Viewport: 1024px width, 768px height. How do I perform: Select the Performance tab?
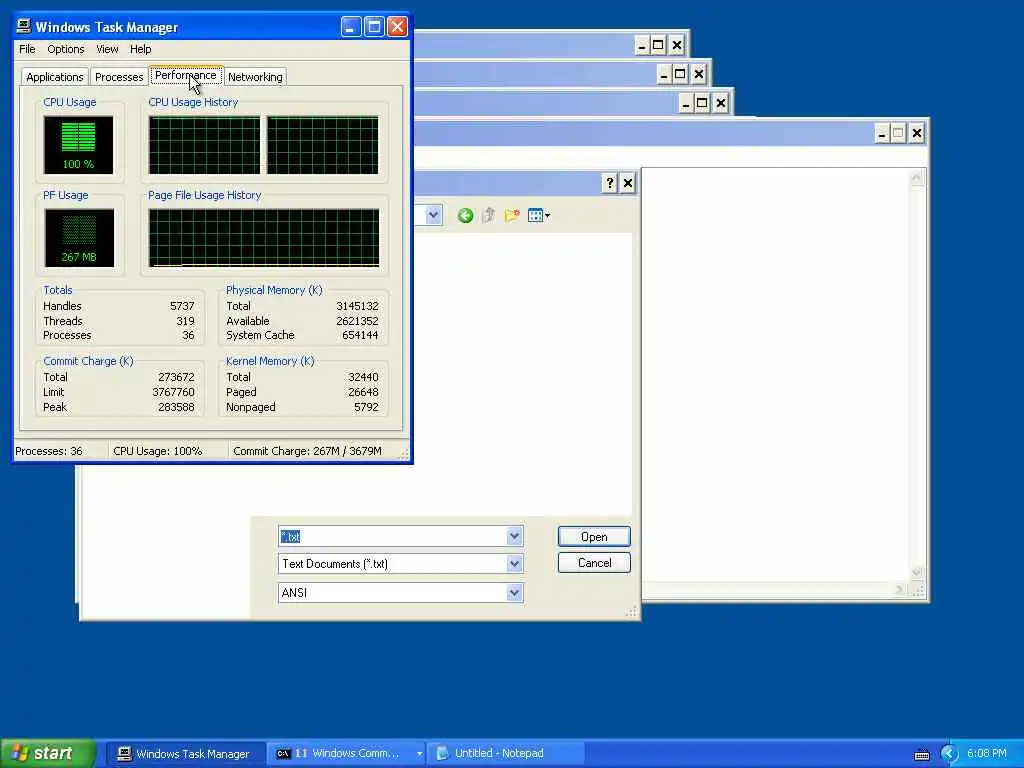pos(185,75)
